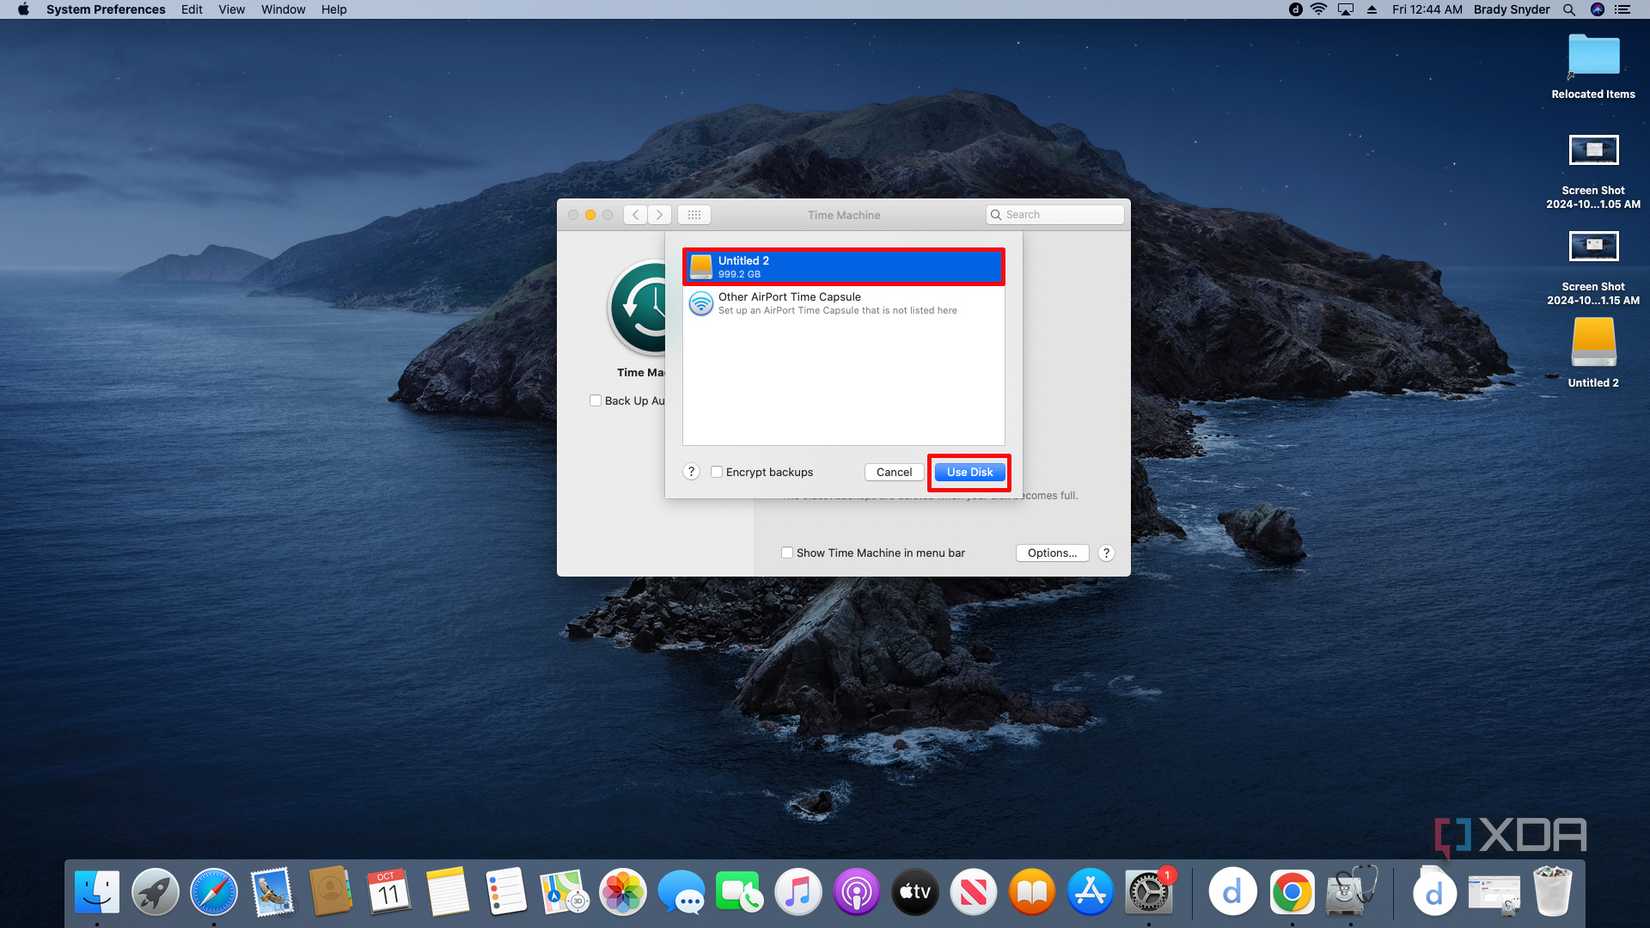Open Calendar from the Dock
This screenshot has width=1650, height=928.
coord(388,892)
